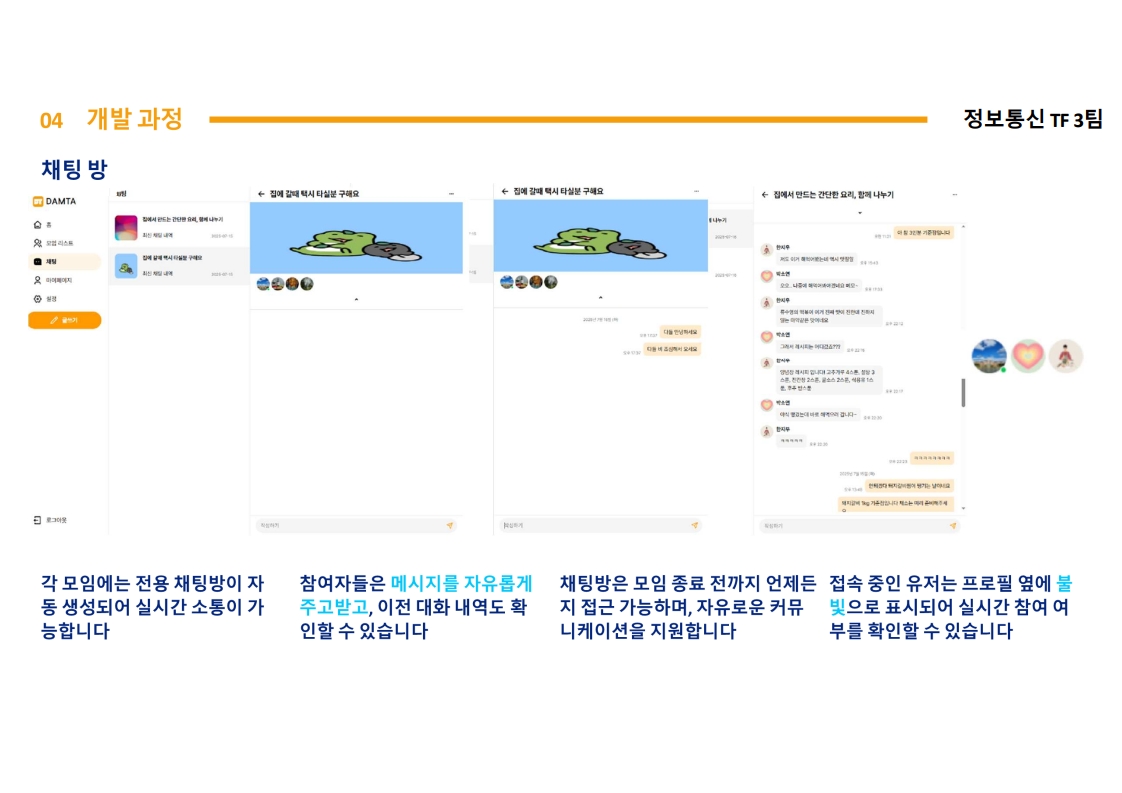Click the '채팅 방' section title
Screen dimensions: 1122x793
pyautogui.click(x=74, y=170)
